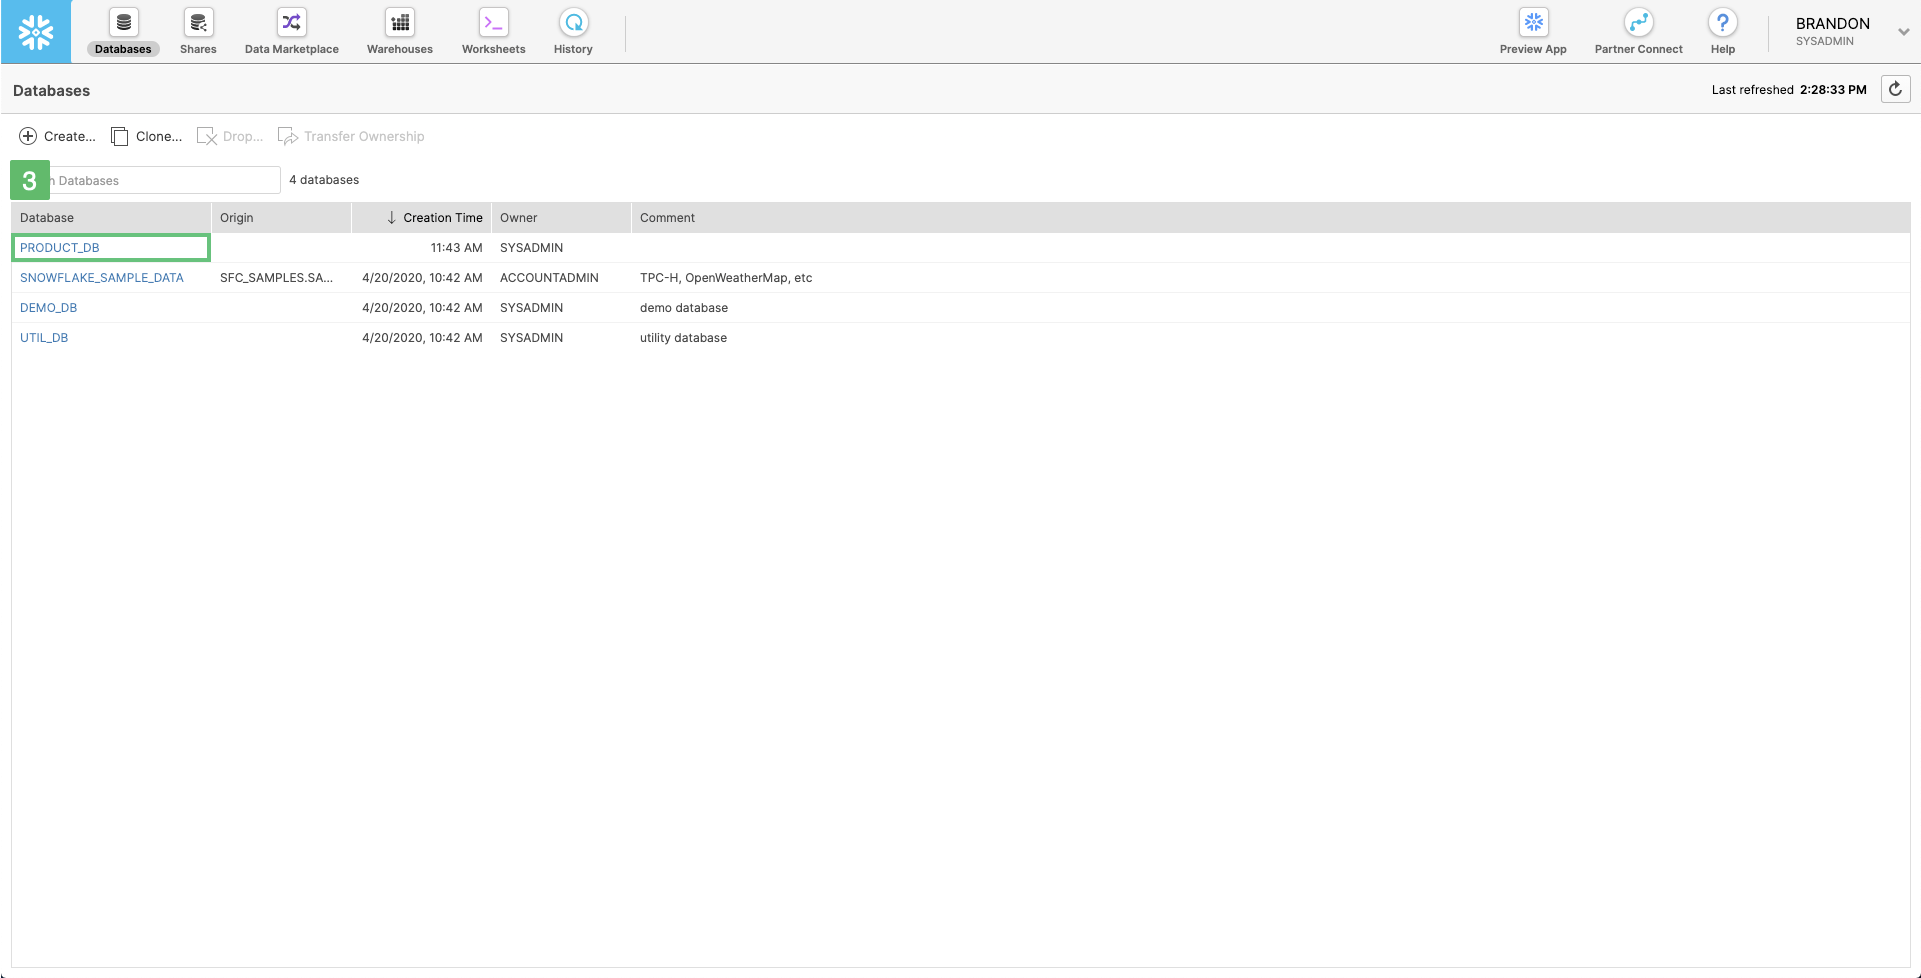Go to the Warehouses icon
1921x978 pixels.
[400, 22]
